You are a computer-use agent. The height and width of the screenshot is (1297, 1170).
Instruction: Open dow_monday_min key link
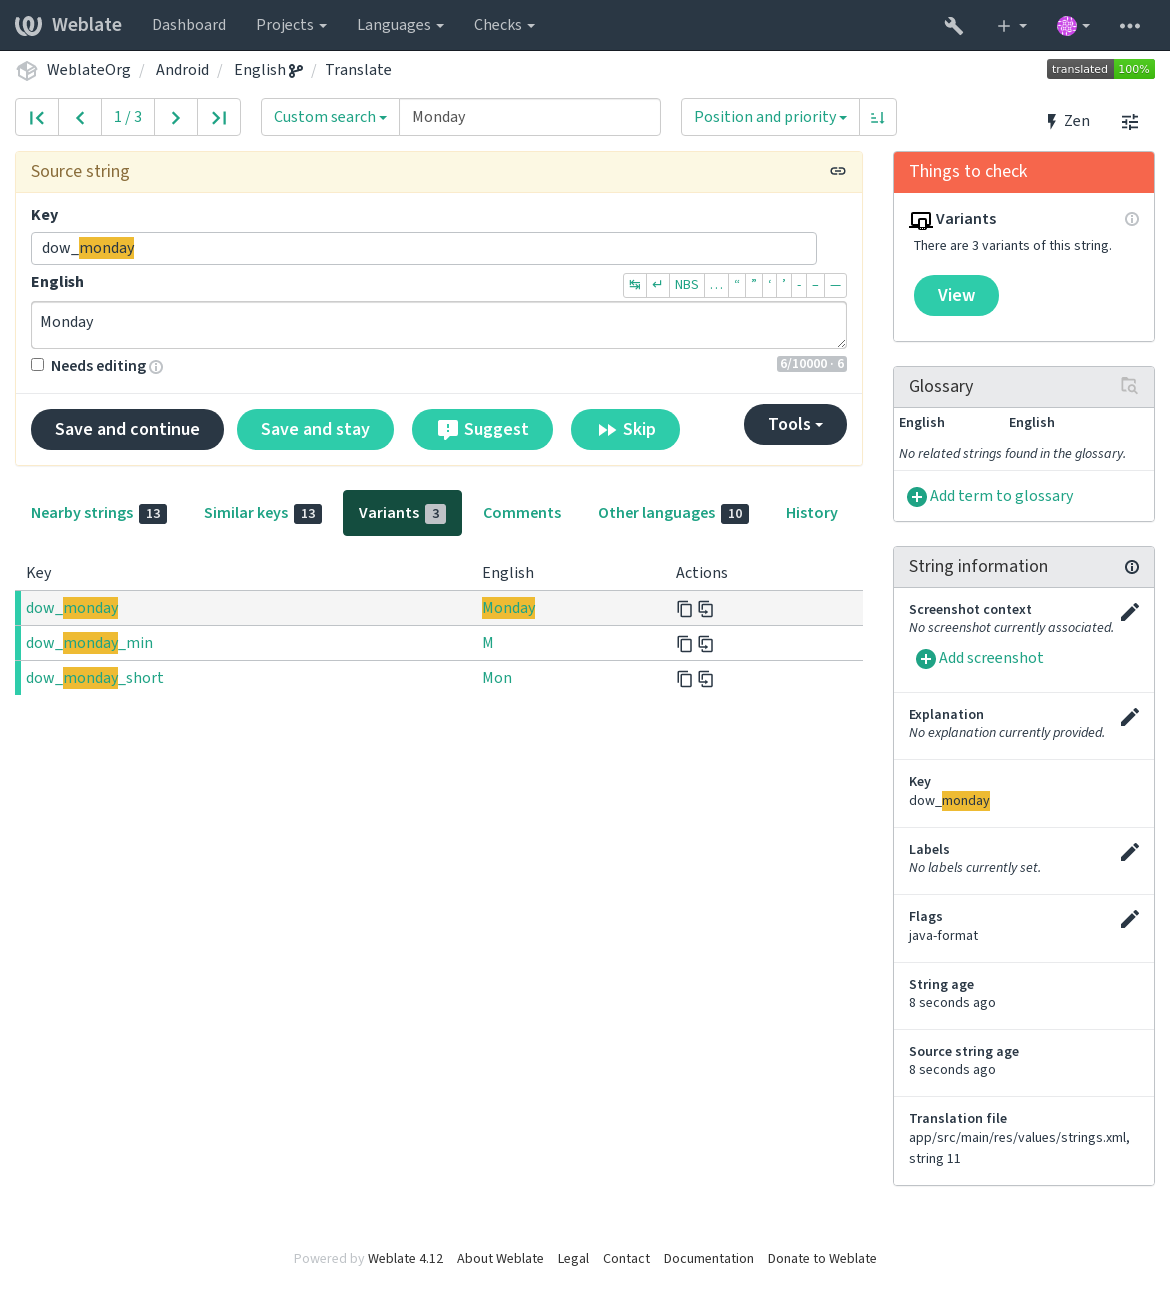89,643
